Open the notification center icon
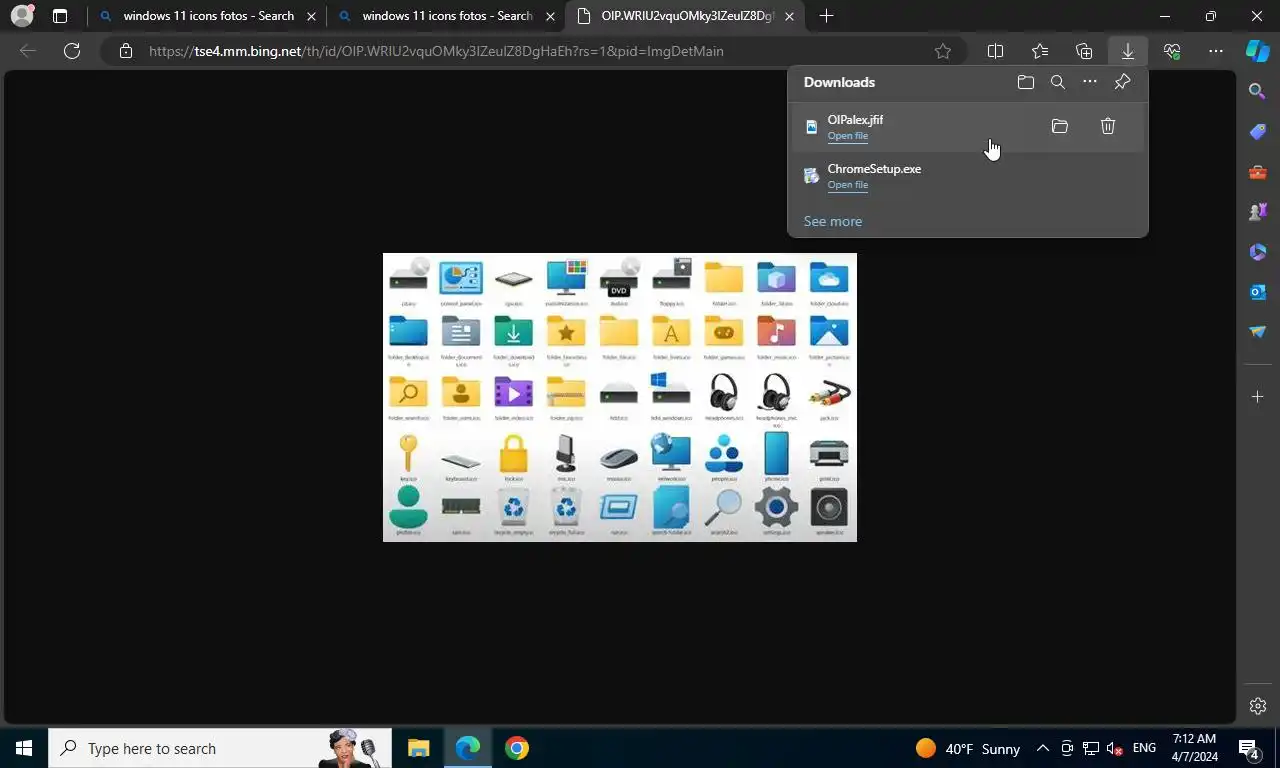This screenshot has width=1280, height=768. (1248, 748)
